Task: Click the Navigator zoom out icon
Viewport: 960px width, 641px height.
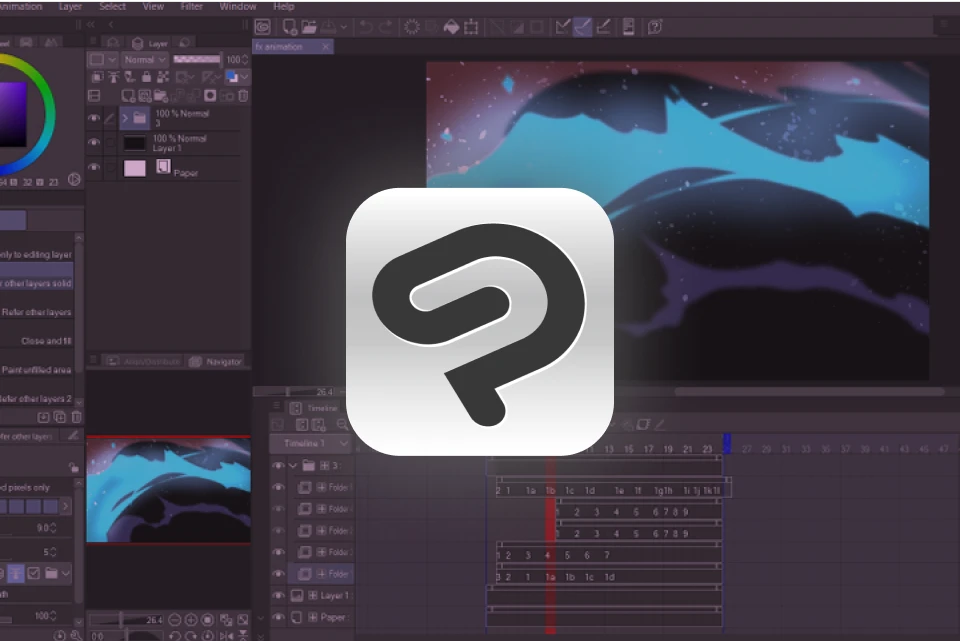Action: (x=174, y=620)
